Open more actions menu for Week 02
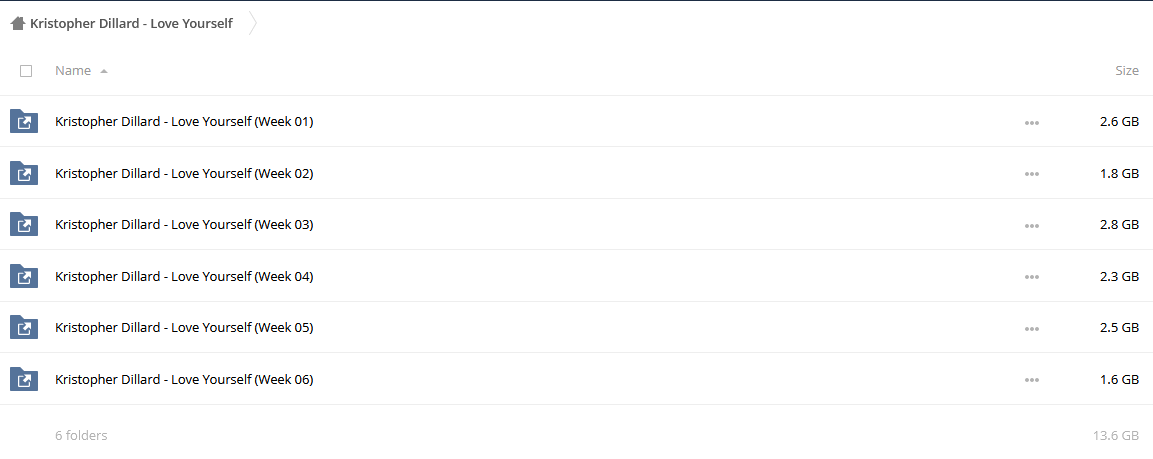 (x=1032, y=174)
